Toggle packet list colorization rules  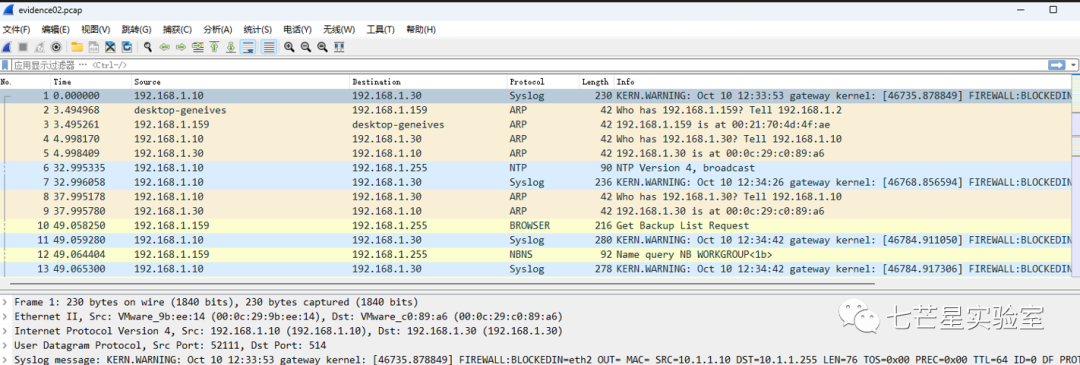click(269, 47)
